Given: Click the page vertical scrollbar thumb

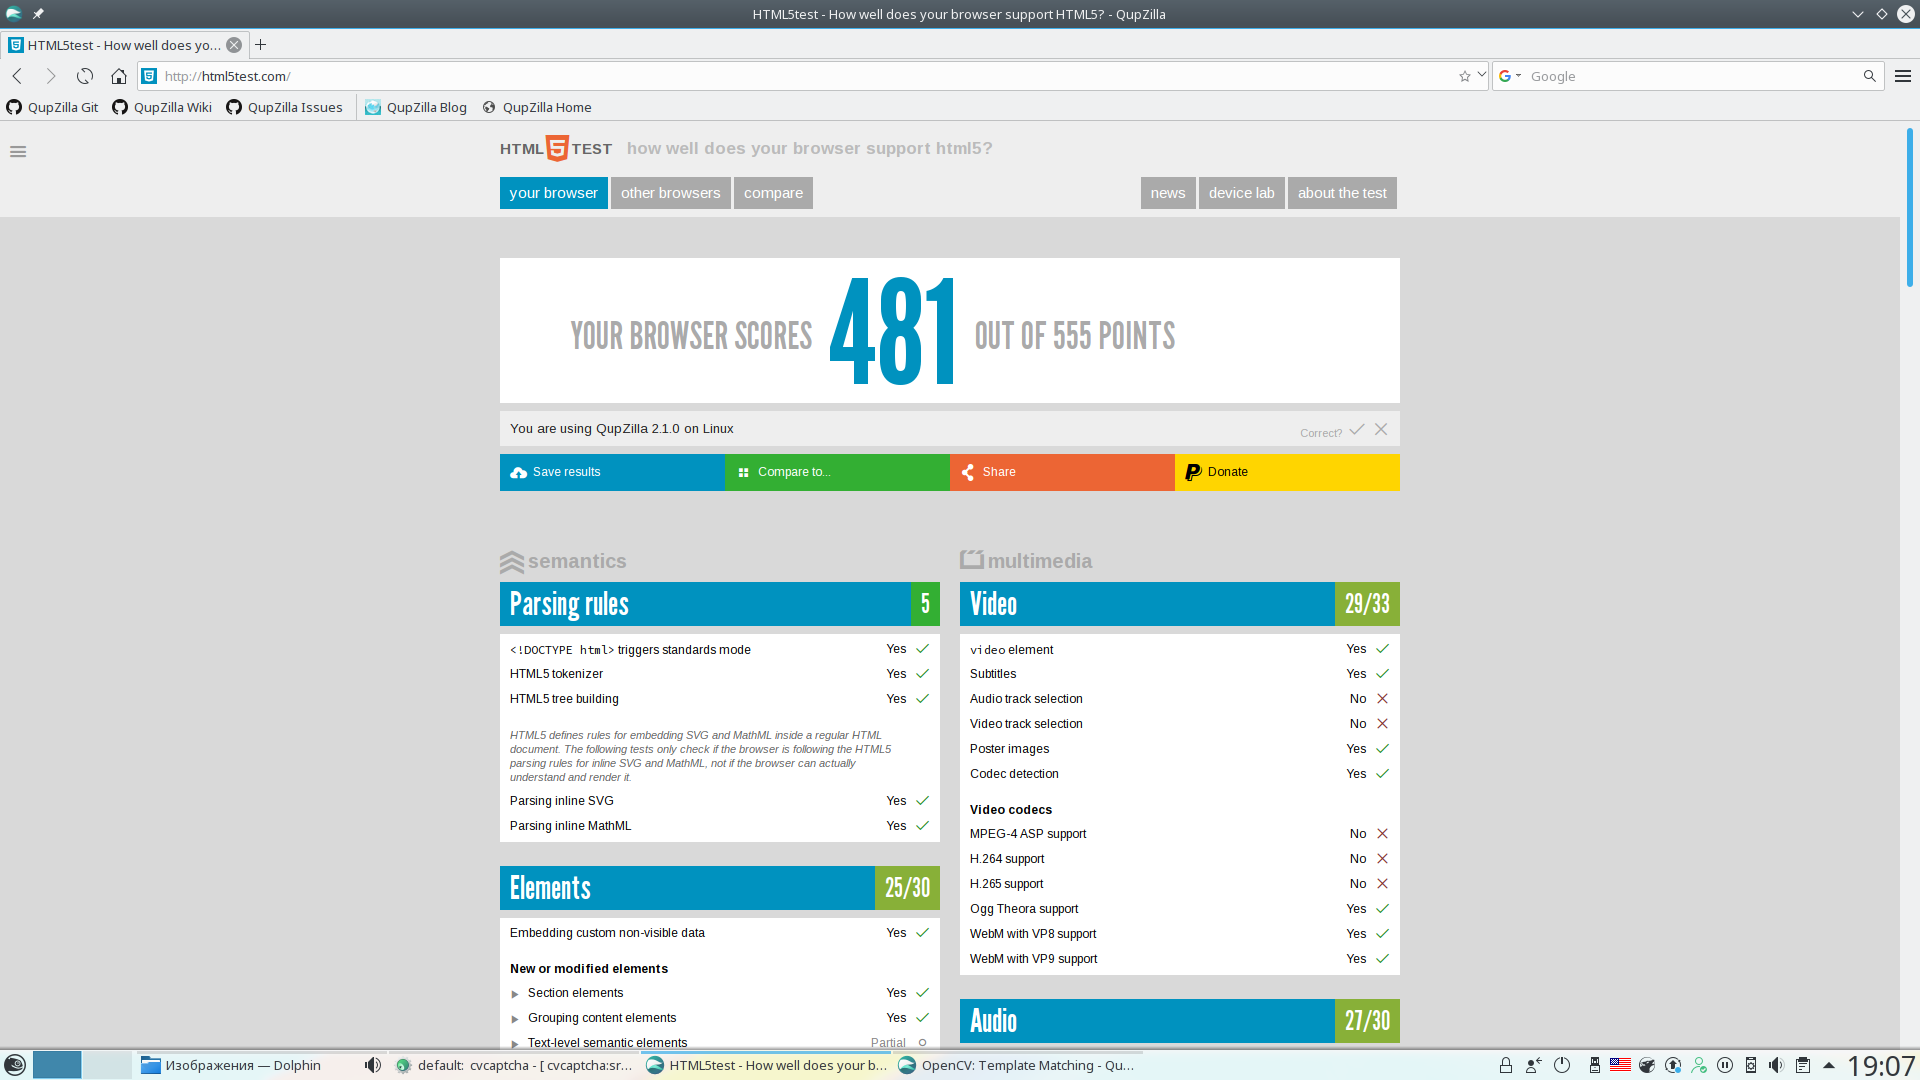Looking at the screenshot, I should (1910, 208).
